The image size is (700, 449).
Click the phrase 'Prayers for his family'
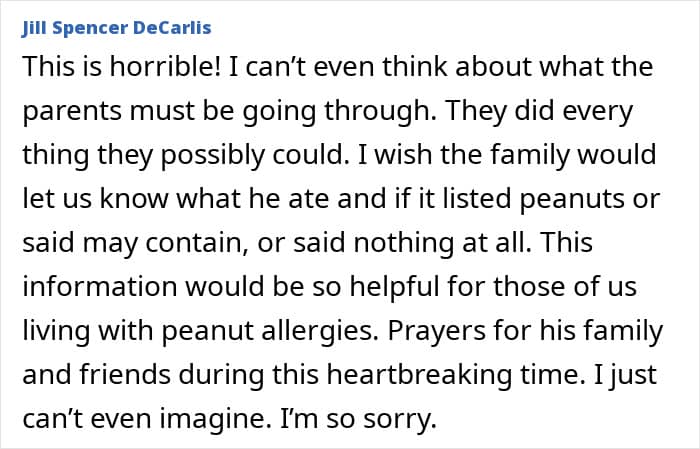(525, 331)
